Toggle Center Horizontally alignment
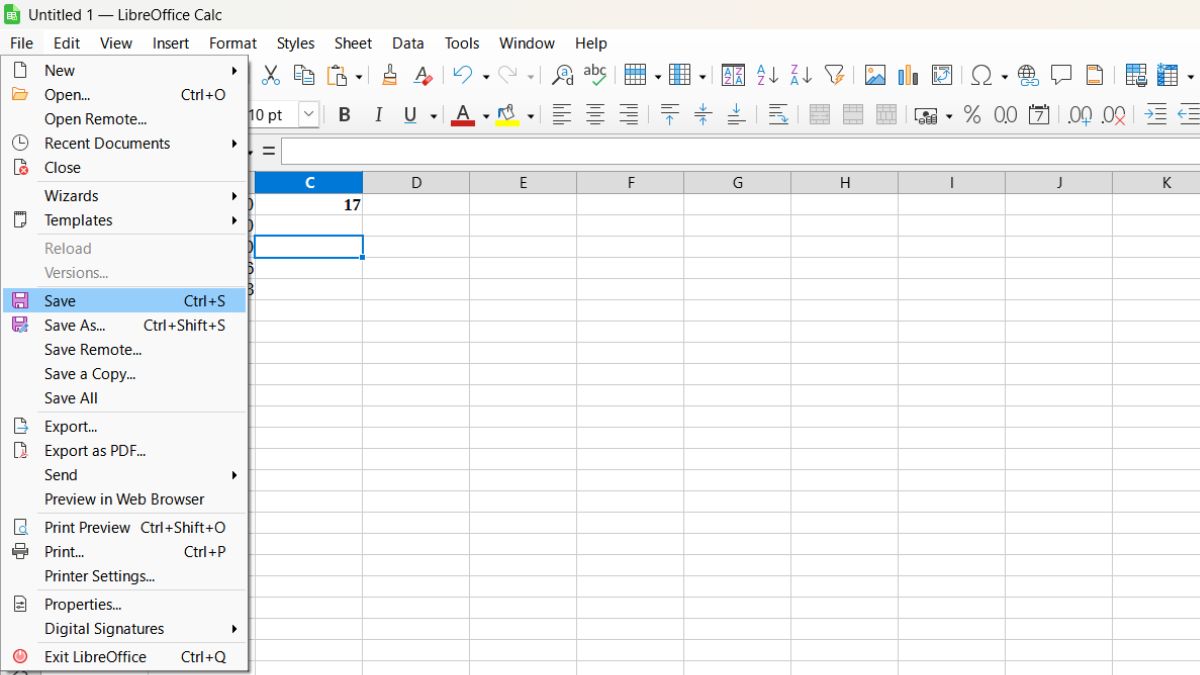This screenshot has height=675, width=1200. coord(595,115)
